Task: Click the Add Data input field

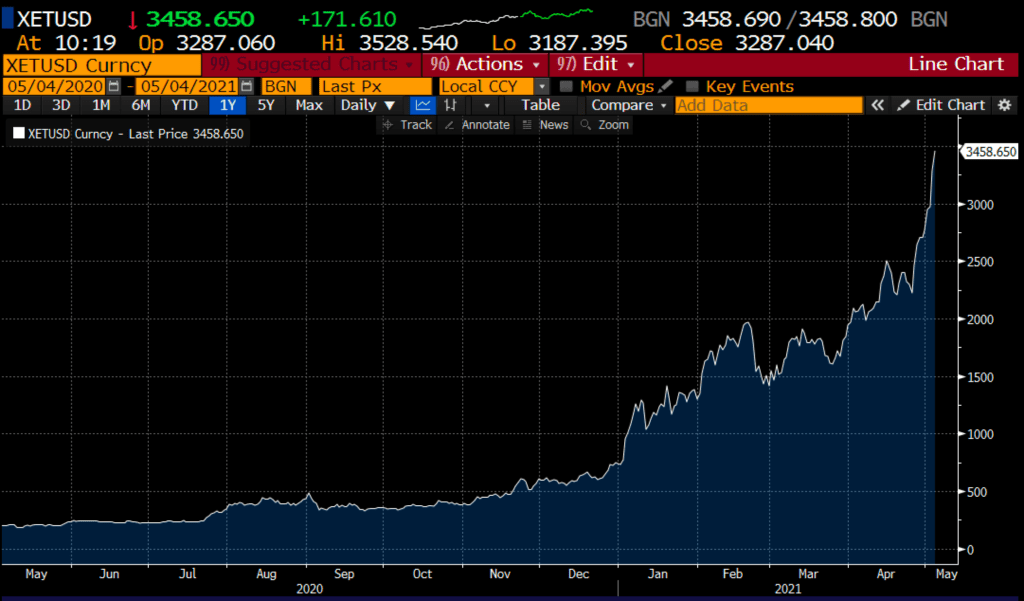Action: pos(768,105)
